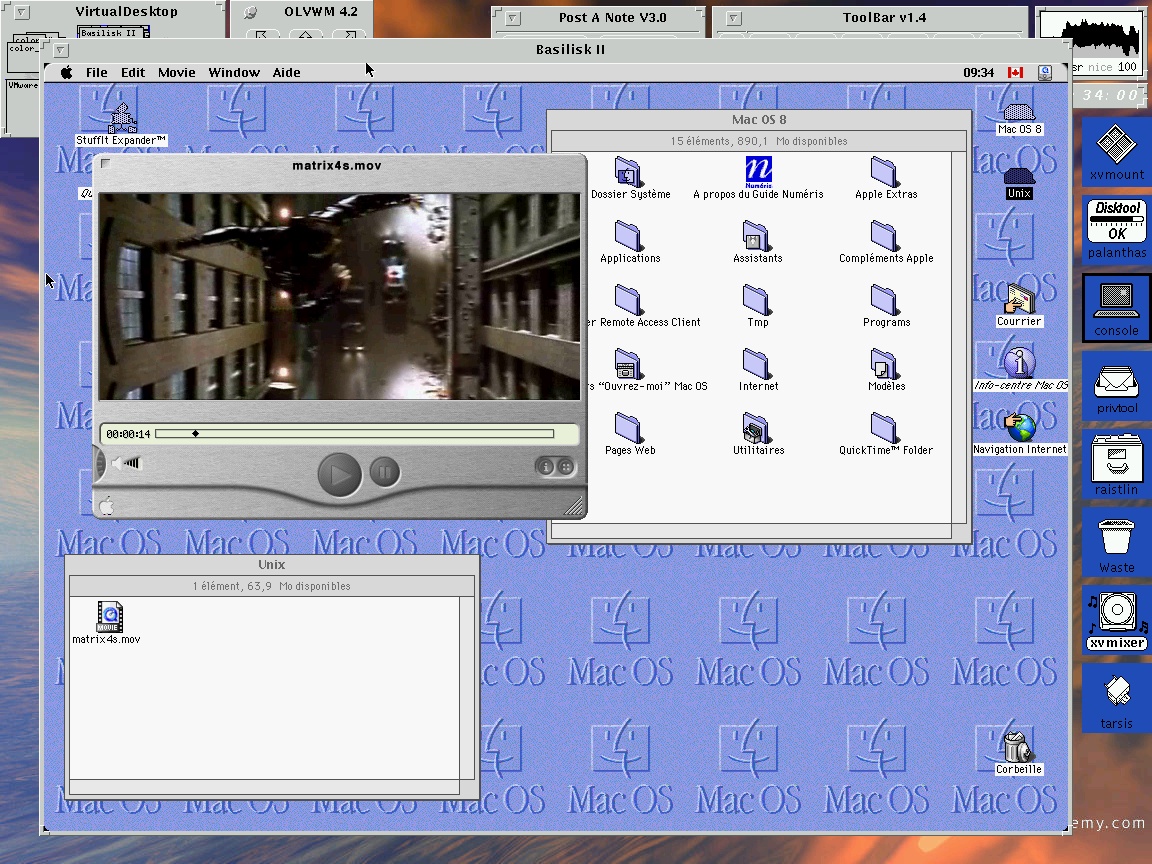Click the raistlin printer icon
This screenshot has width=1152, height=864.
1117,464
